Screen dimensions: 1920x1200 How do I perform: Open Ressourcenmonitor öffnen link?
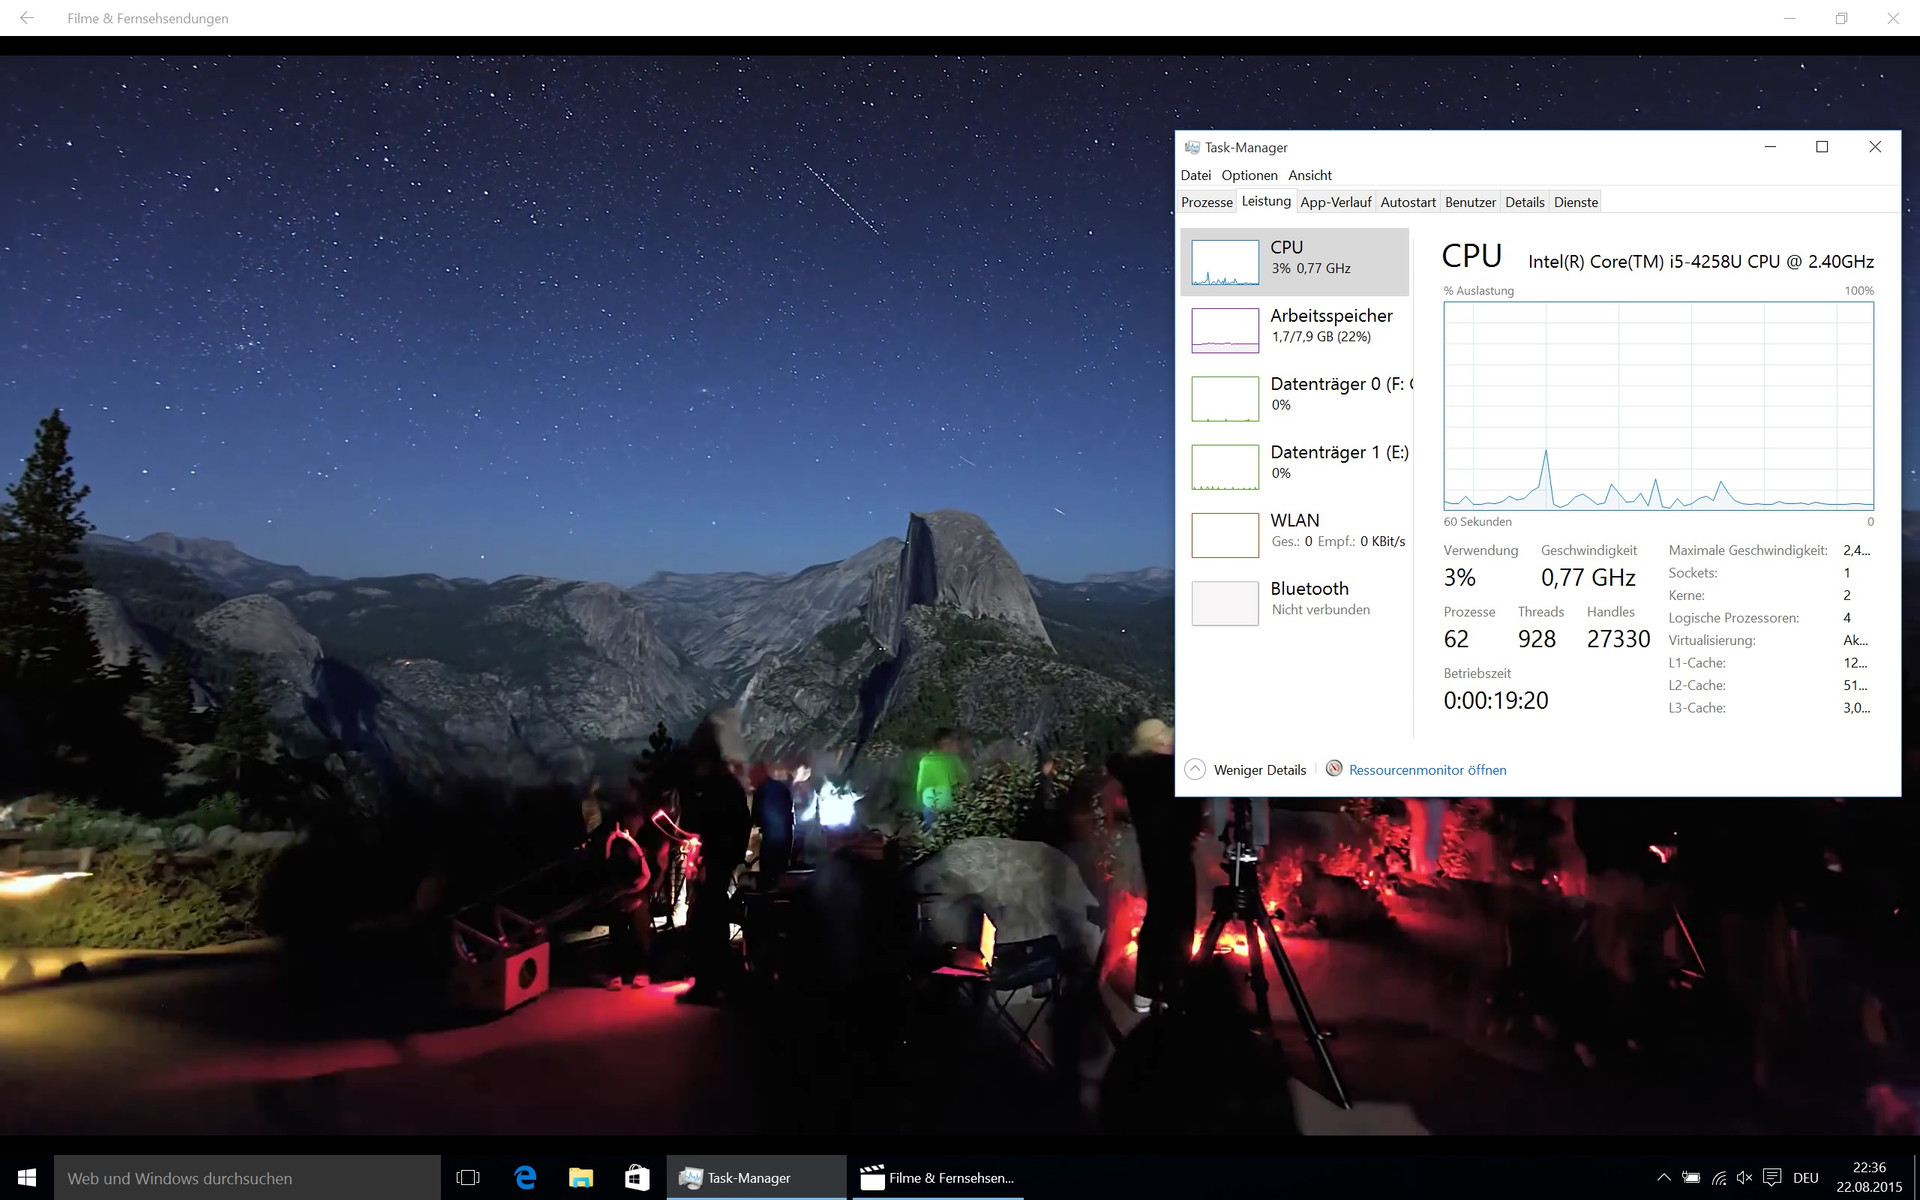coord(1427,770)
